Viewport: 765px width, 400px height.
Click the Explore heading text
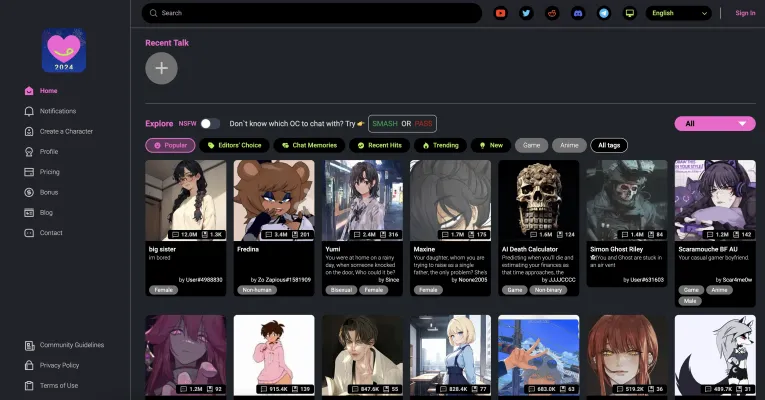click(159, 124)
